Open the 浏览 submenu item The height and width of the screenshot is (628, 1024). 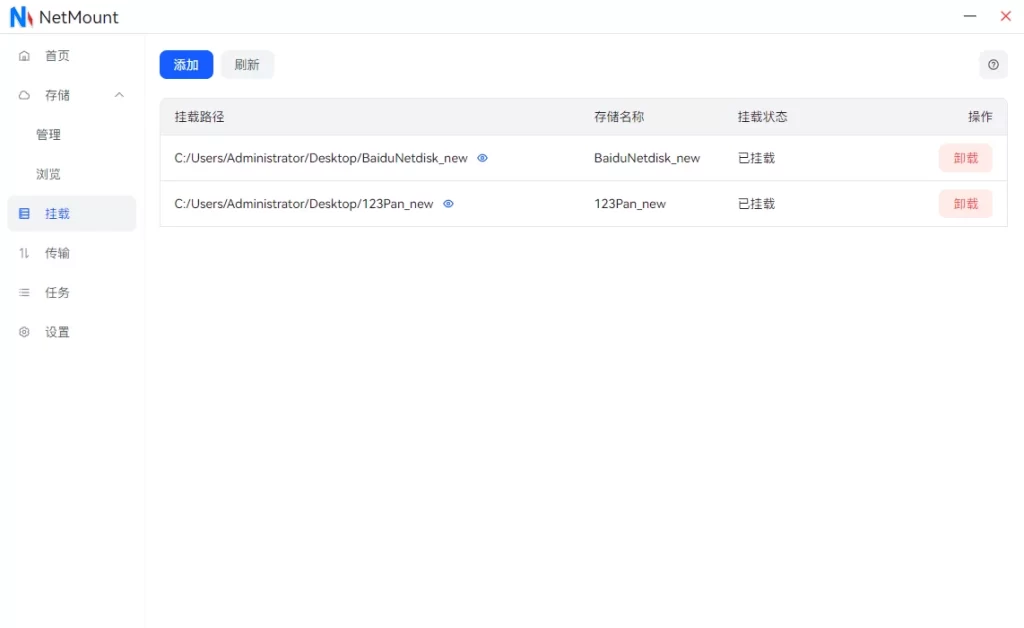(48, 174)
